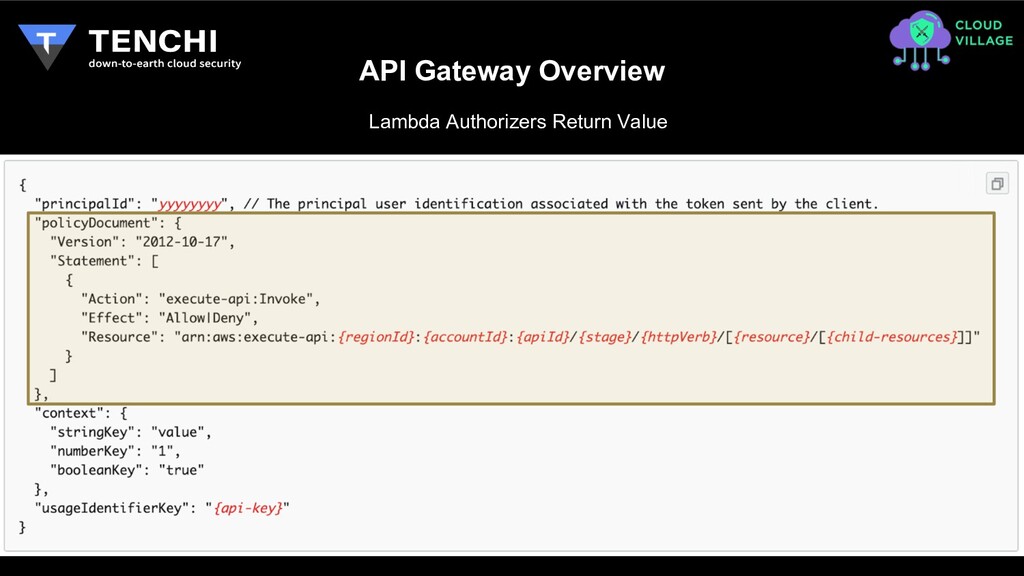Click the {httpVerb} placeholder in Resource
This screenshot has height=576, width=1024.
tap(679, 337)
